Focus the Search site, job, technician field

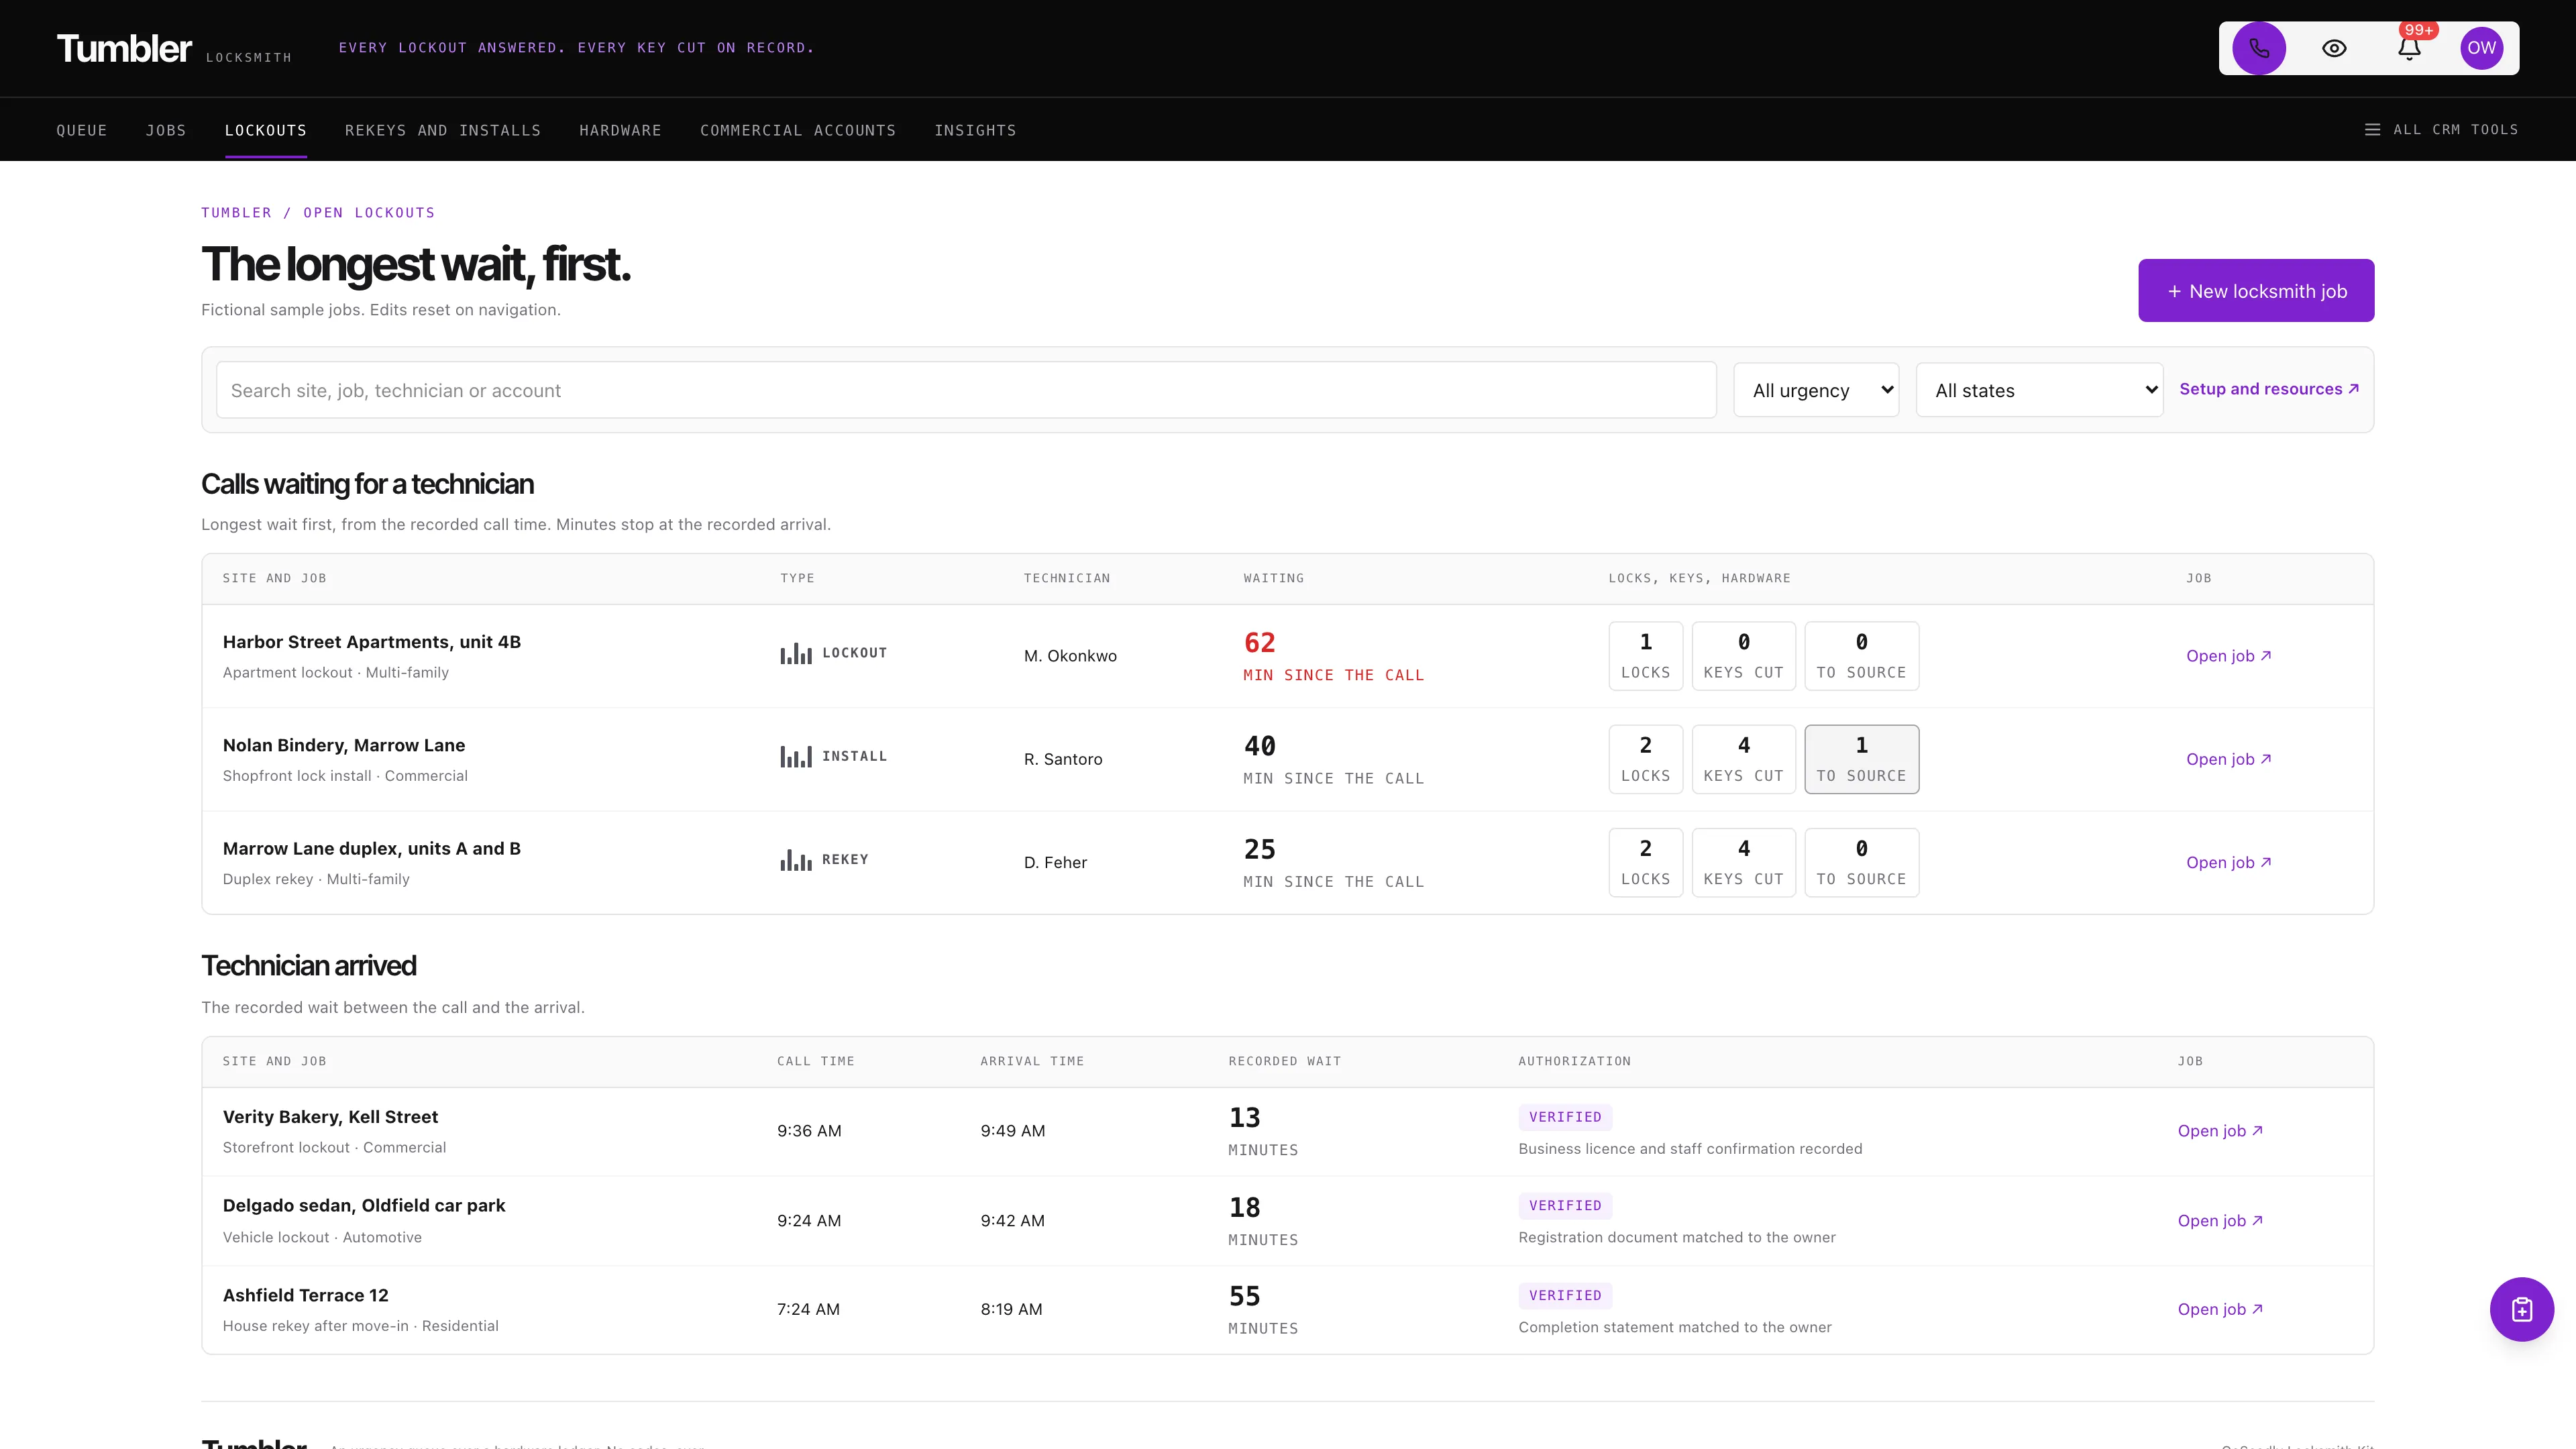point(966,390)
